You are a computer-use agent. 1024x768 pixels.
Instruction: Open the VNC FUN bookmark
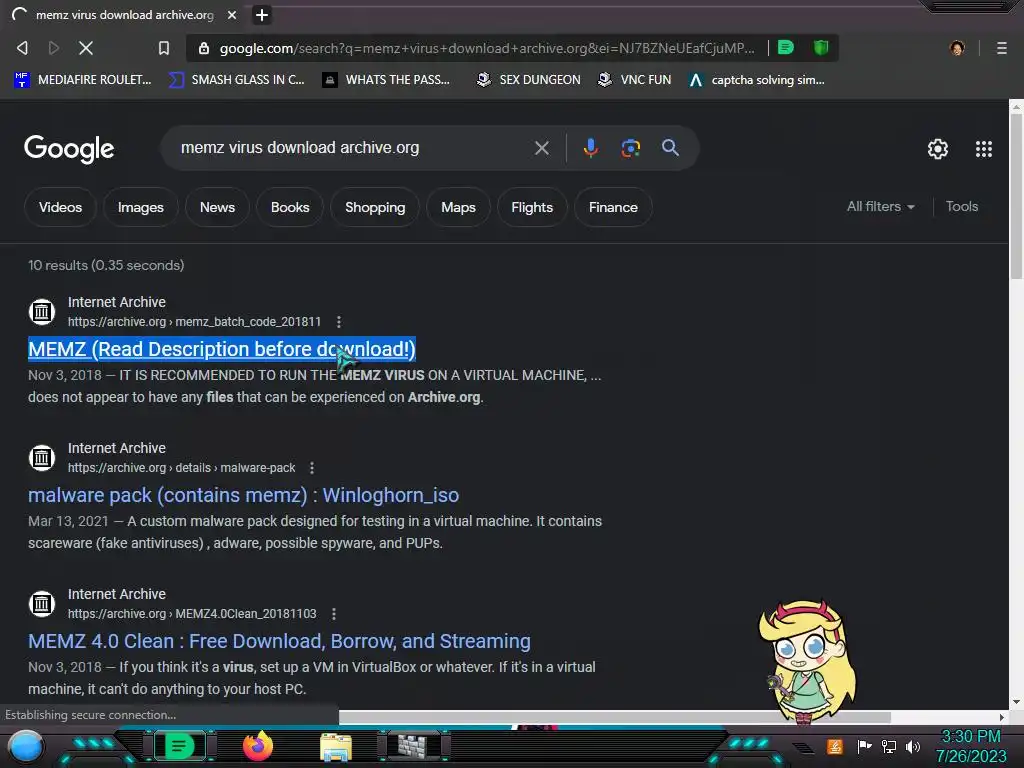coord(634,80)
